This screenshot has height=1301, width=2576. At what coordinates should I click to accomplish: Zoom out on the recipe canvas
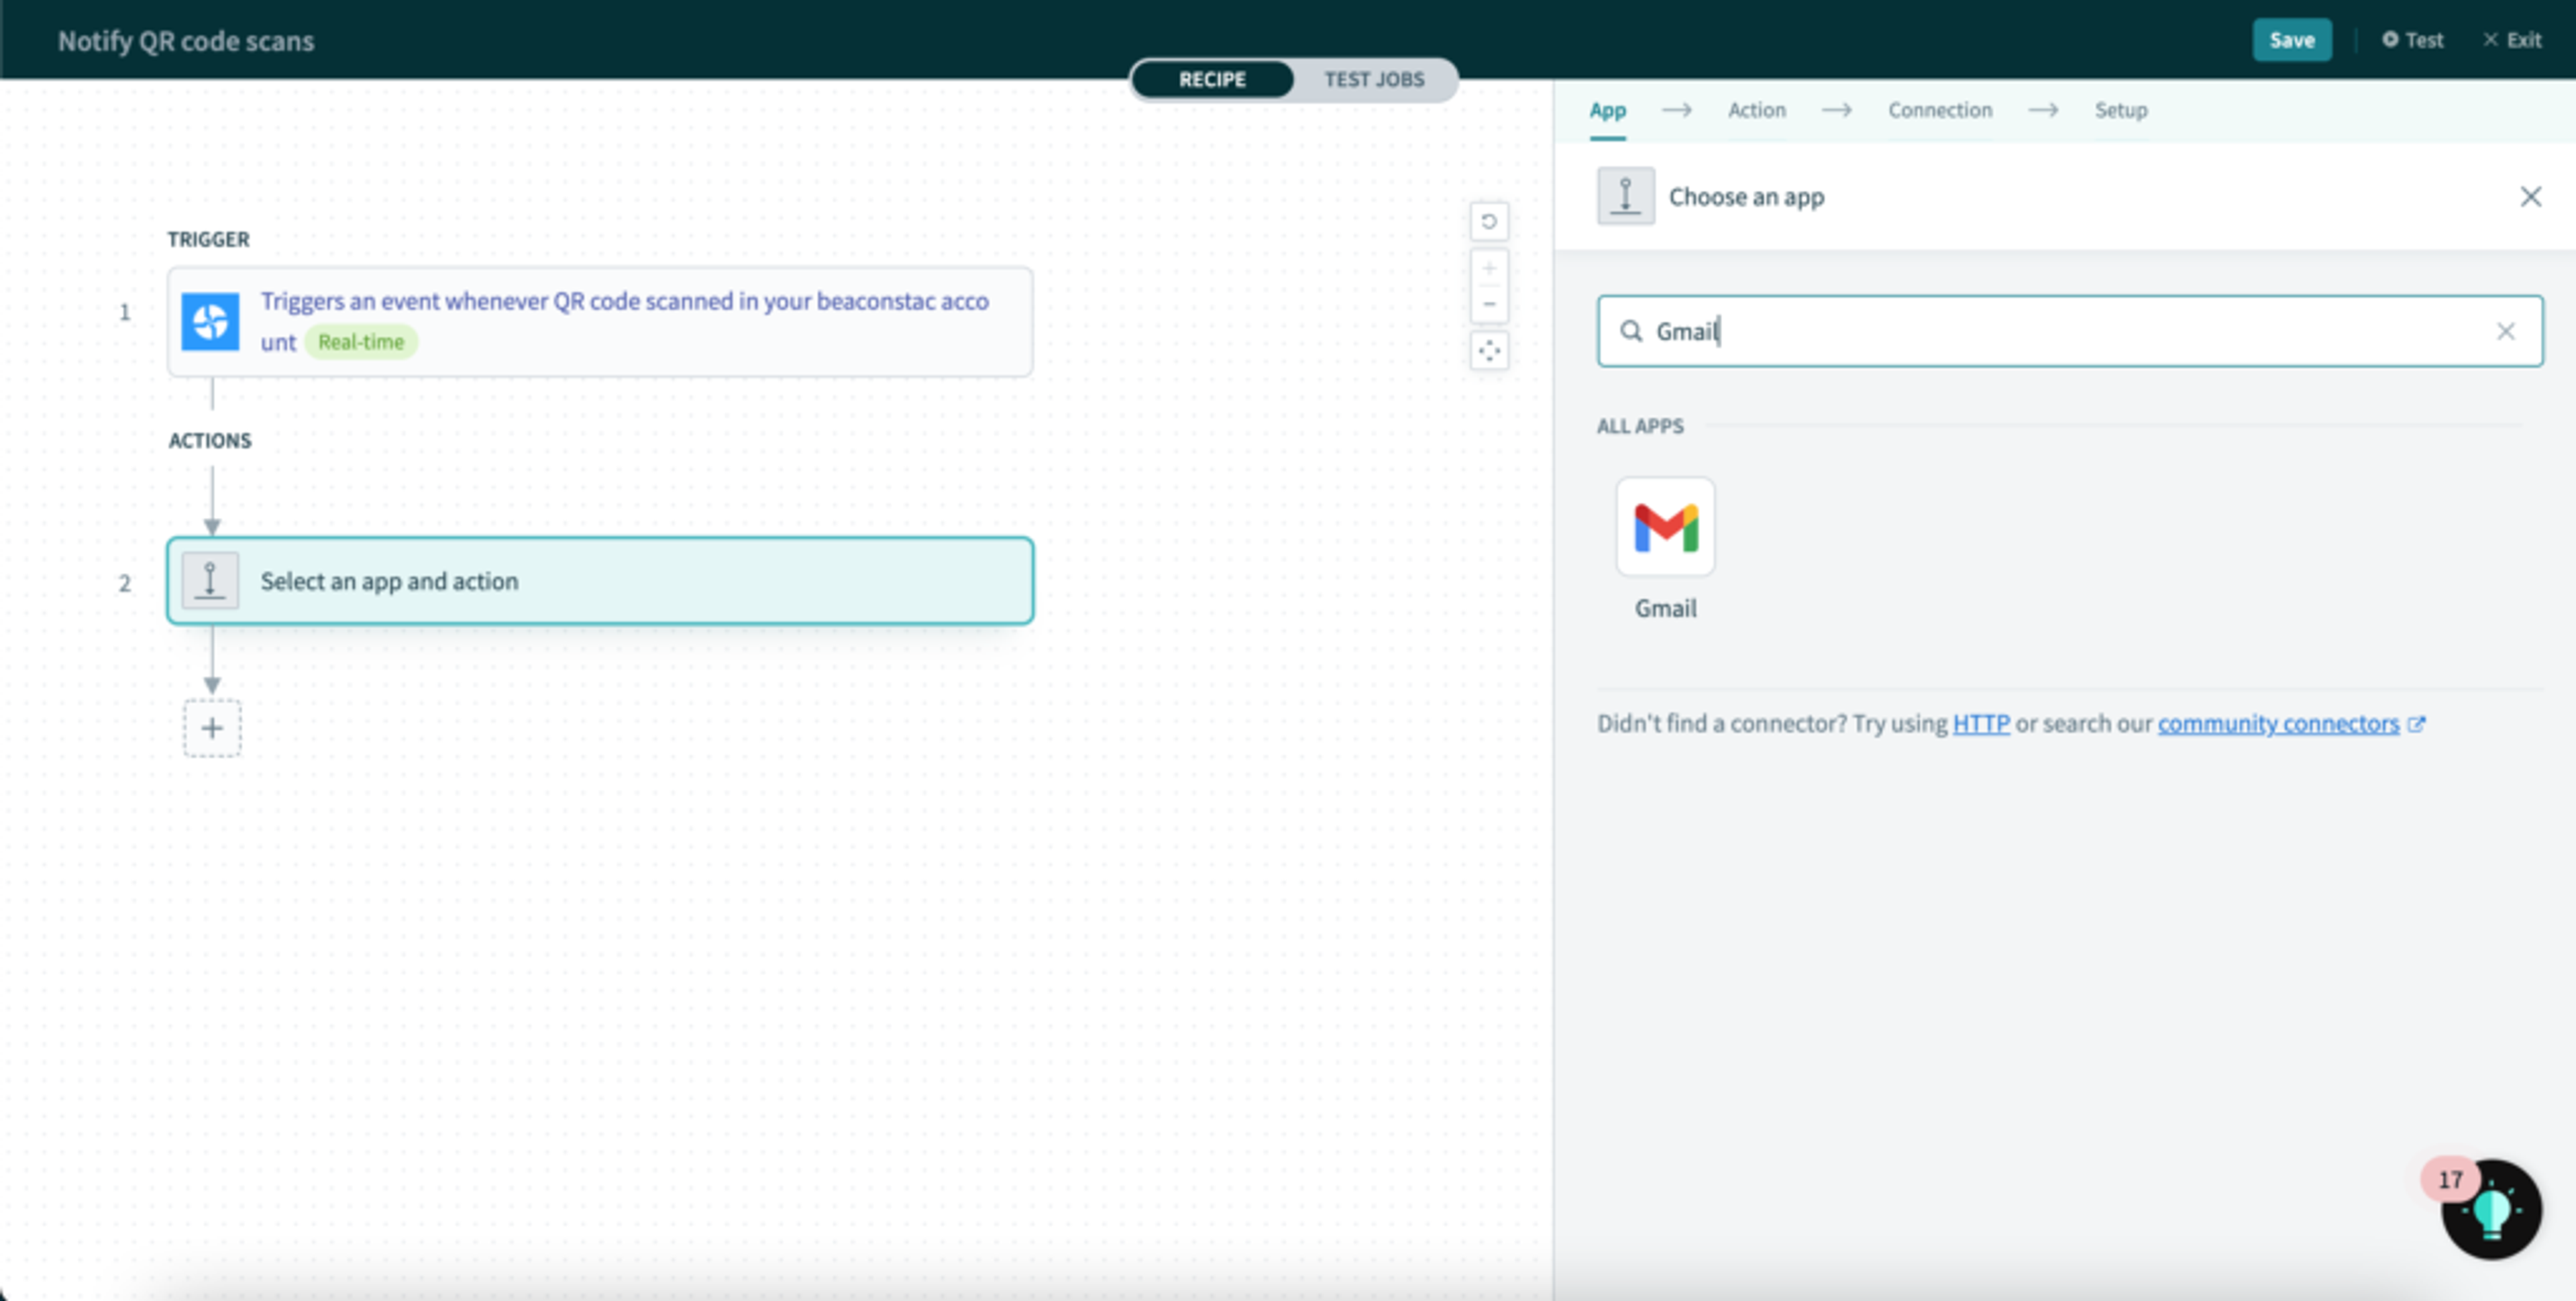(x=1489, y=304)
